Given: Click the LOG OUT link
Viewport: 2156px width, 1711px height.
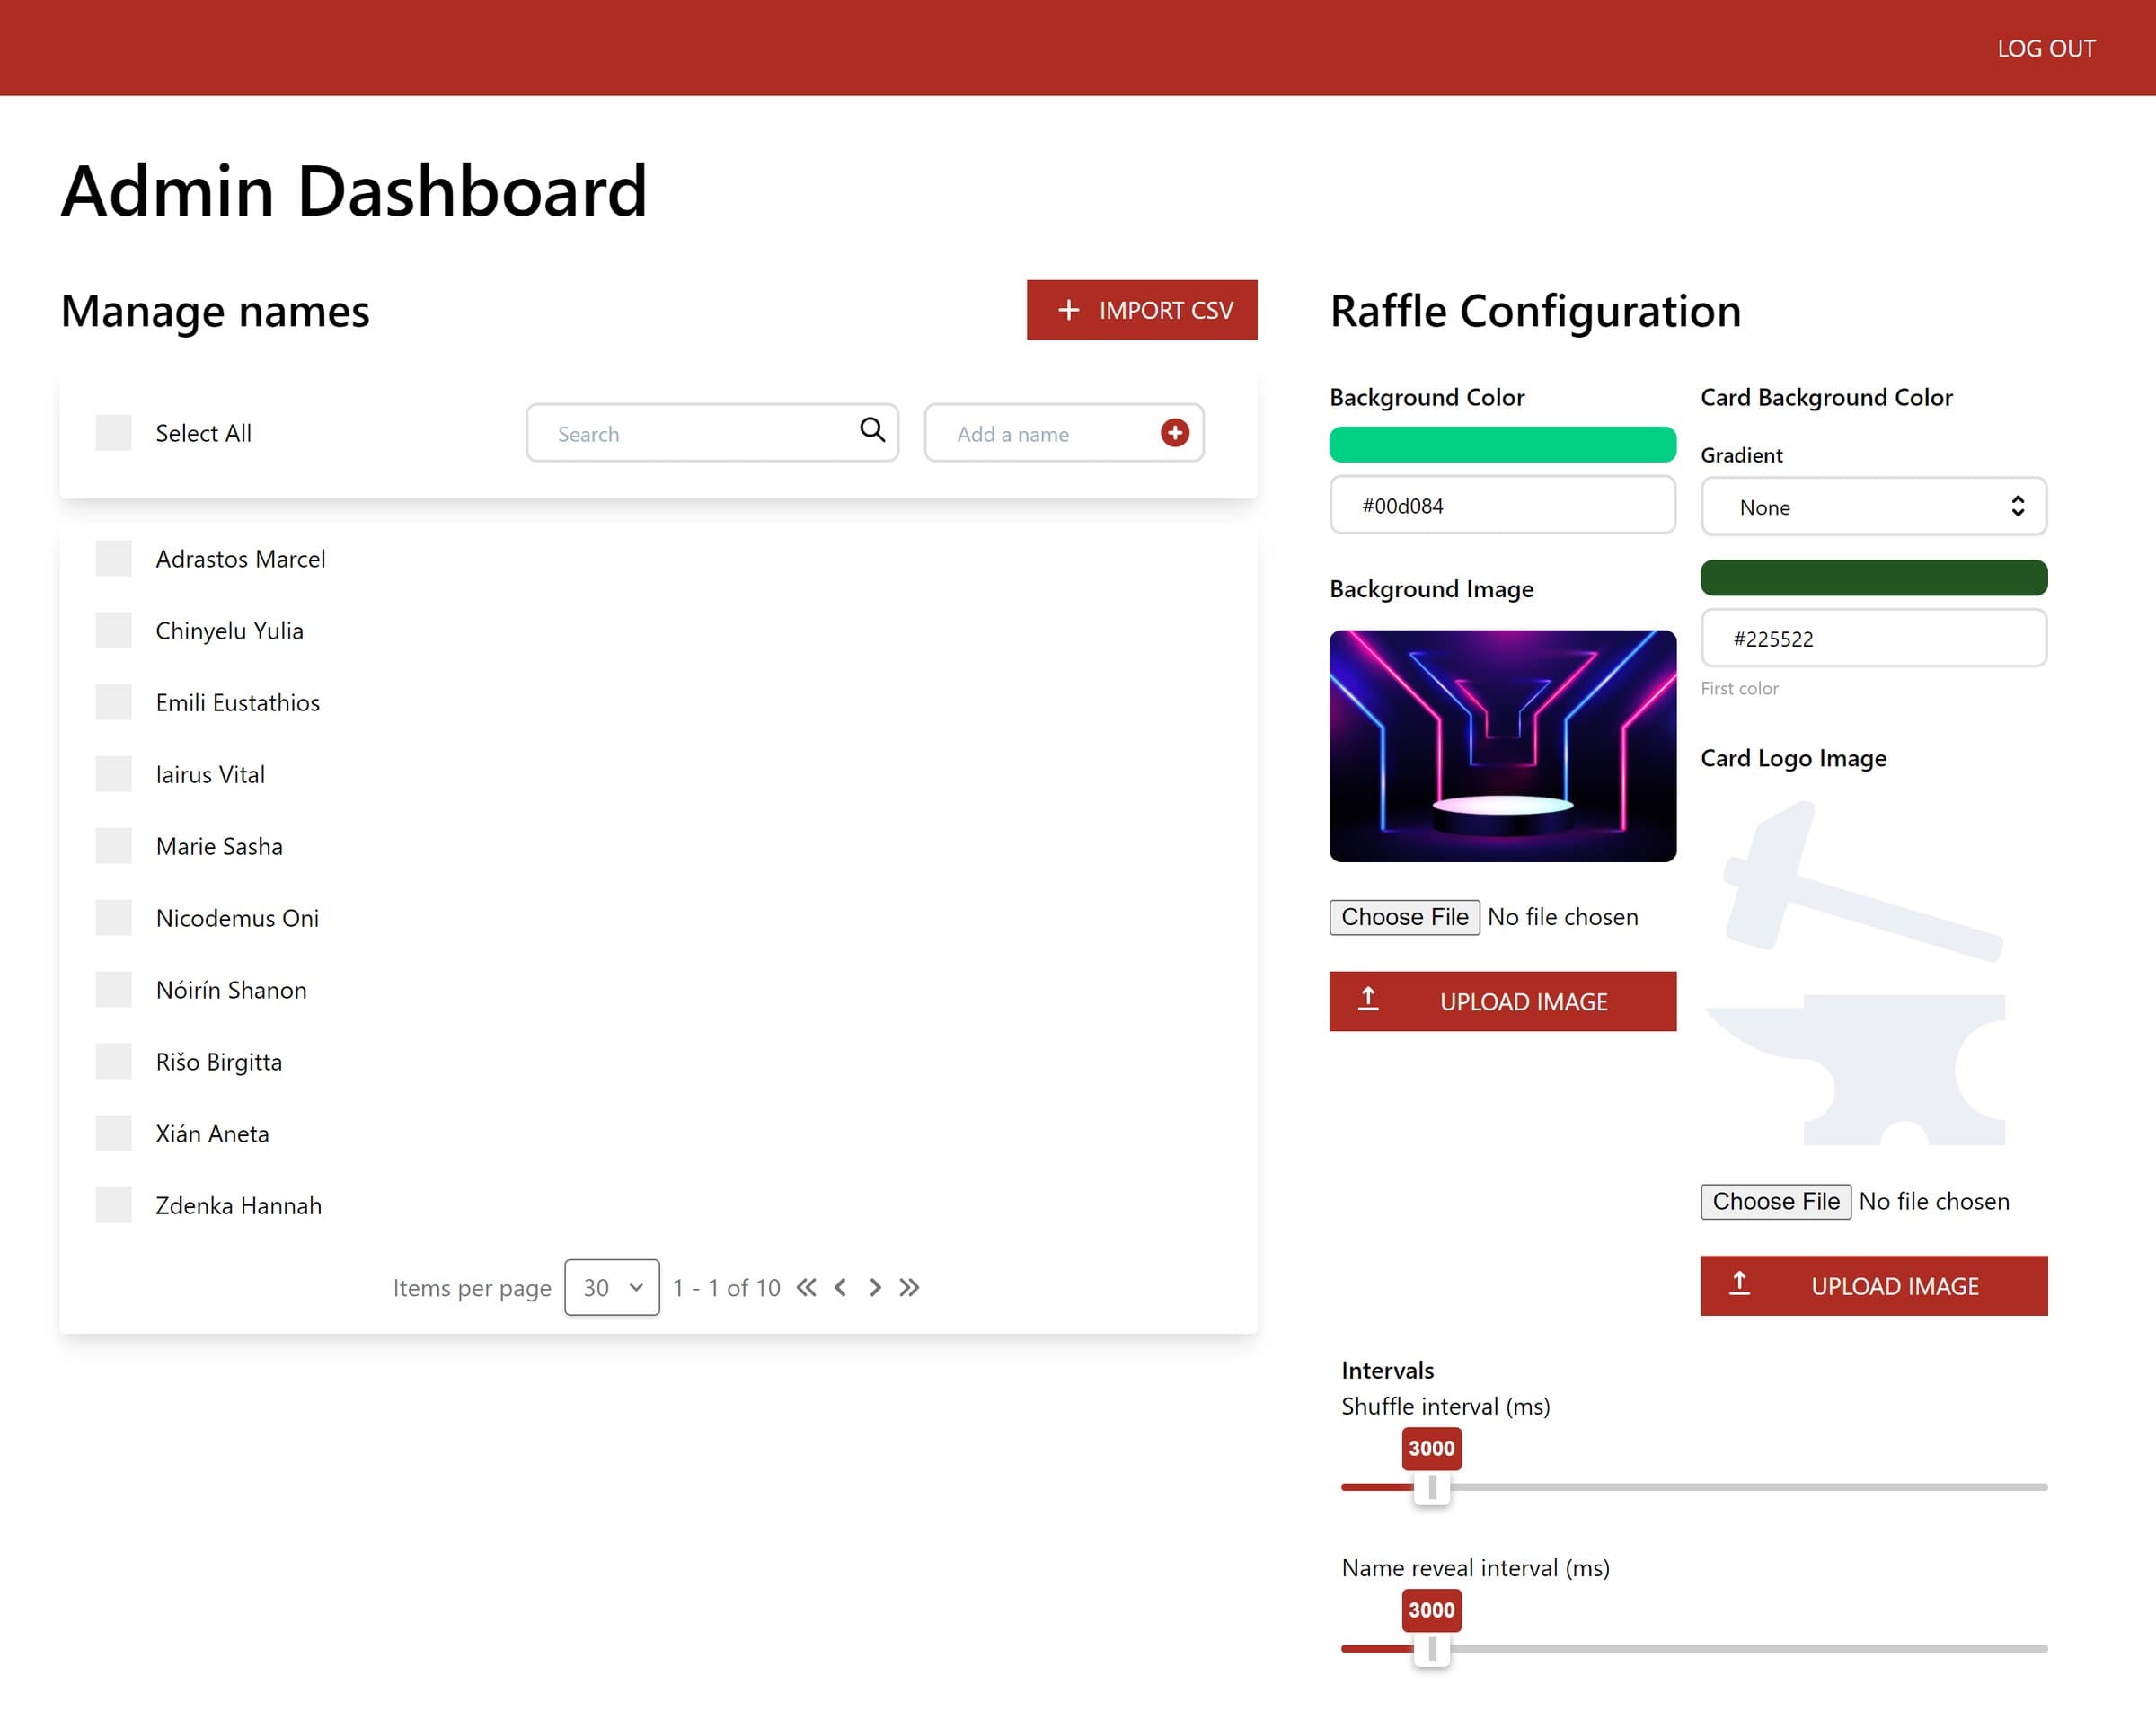Looking at the screenshot, I should (x=2046, y=48).
